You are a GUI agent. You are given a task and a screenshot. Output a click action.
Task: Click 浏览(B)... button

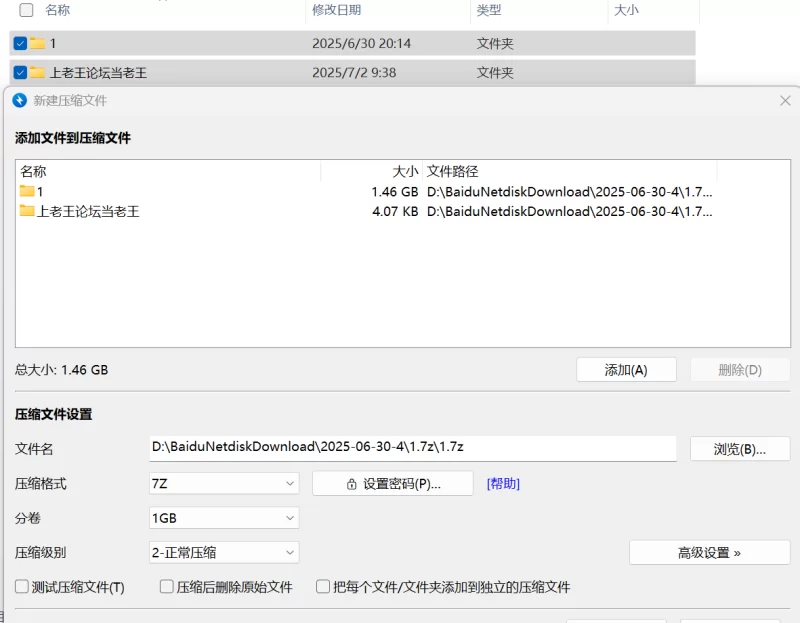(x=740, y=449)
